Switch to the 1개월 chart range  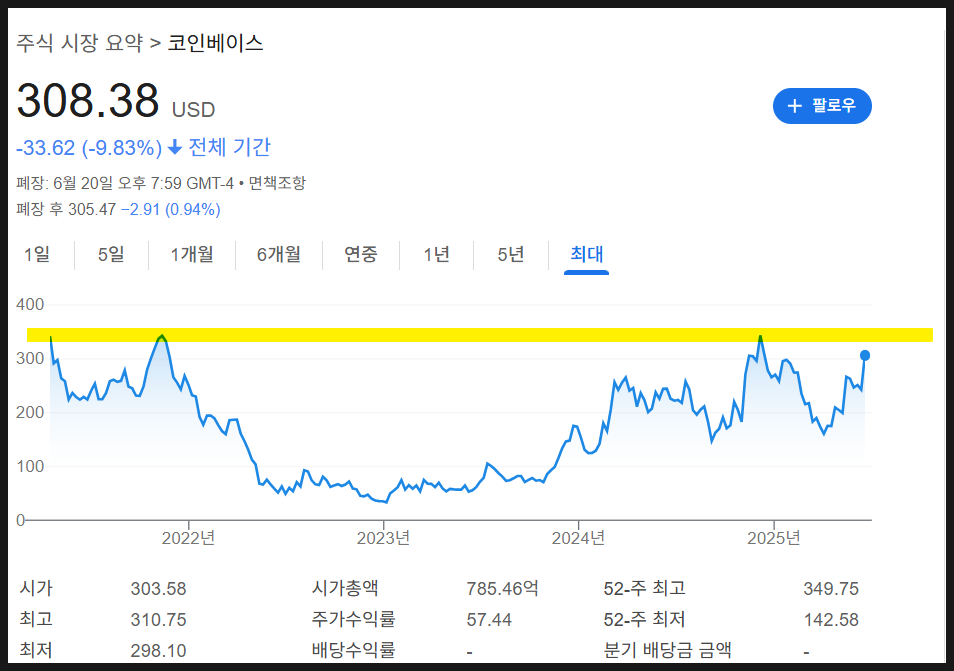(192, 254)
